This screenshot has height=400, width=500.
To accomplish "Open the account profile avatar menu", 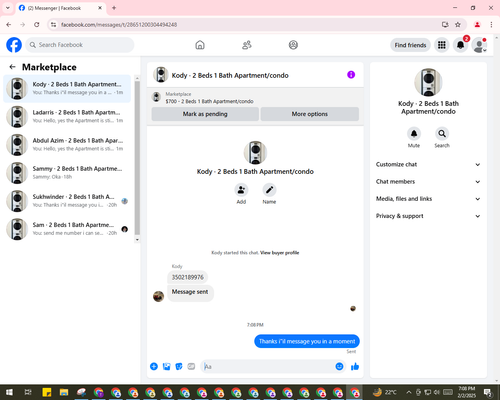I will 479,45.
